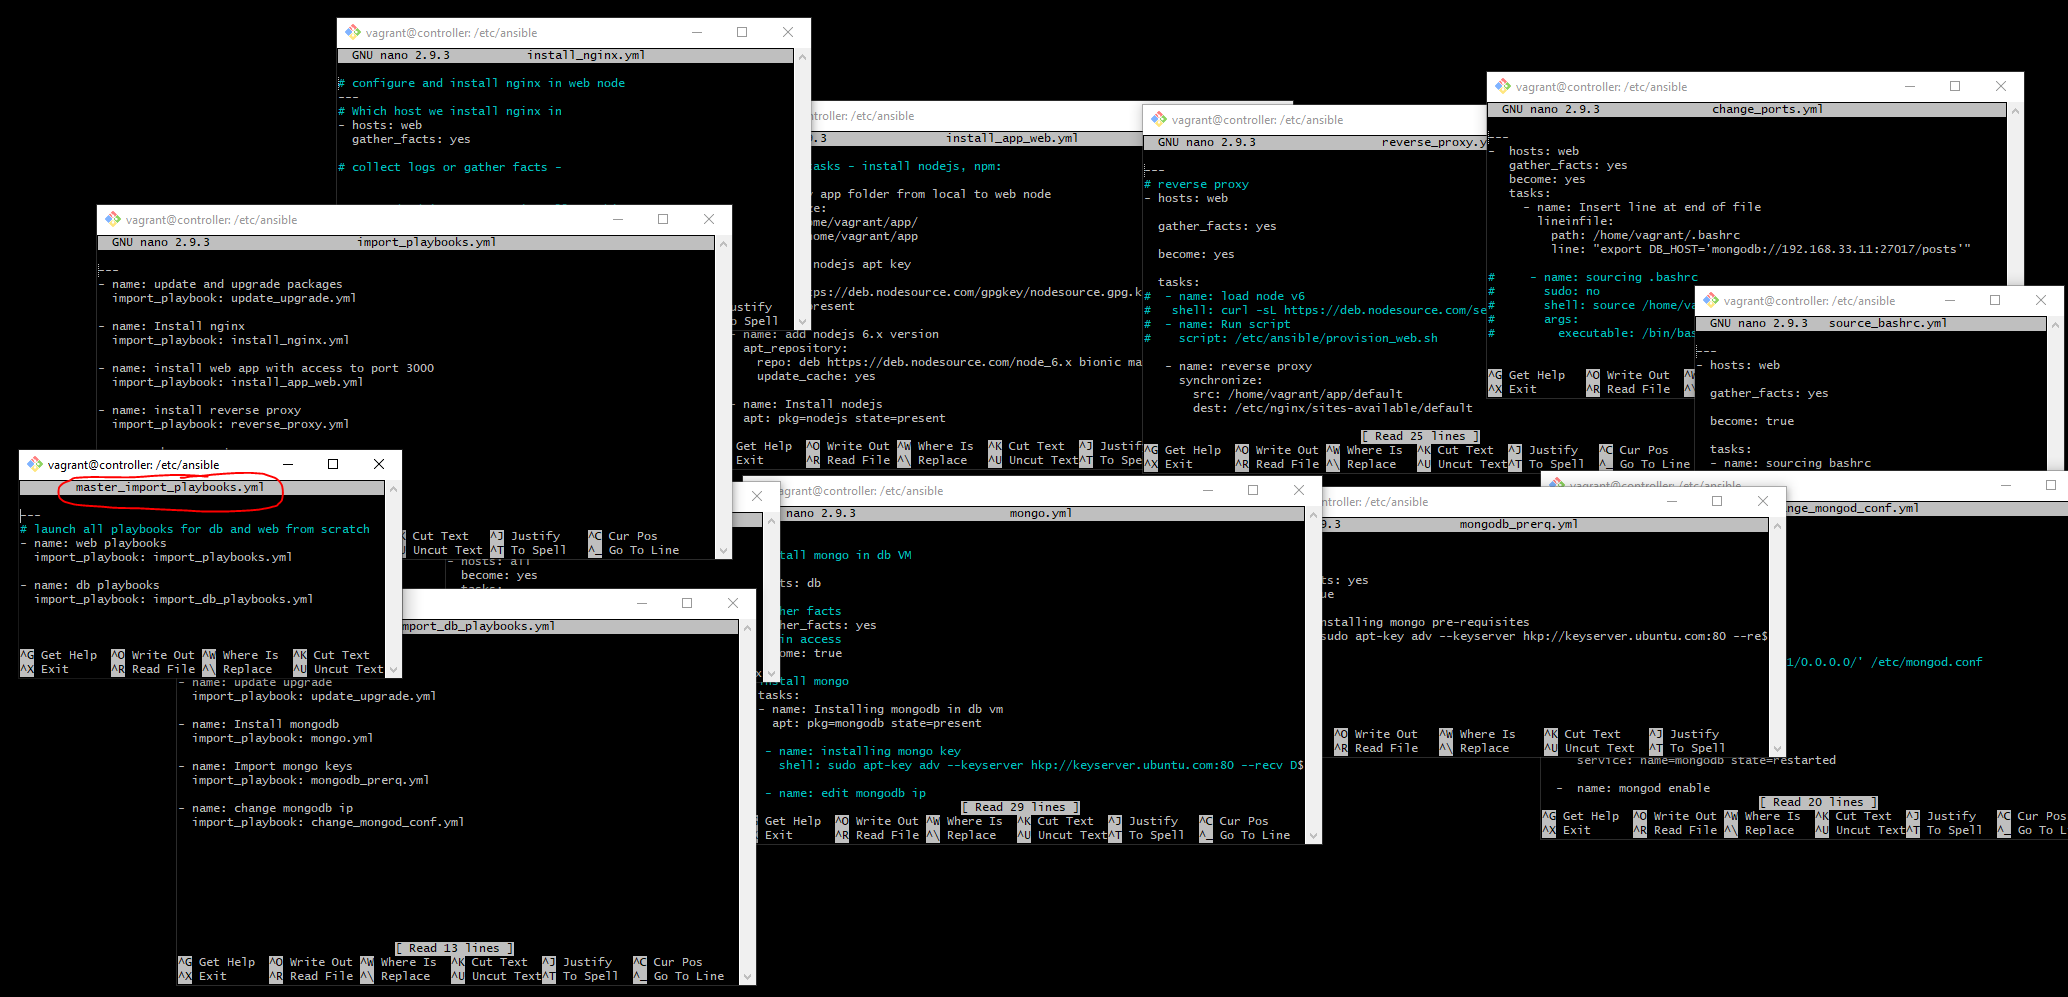Click the red-circled master_import_playbooks.yml filename
Image resolution: width=2068 pixels, height=997 pixels.
tap(170, 487)
